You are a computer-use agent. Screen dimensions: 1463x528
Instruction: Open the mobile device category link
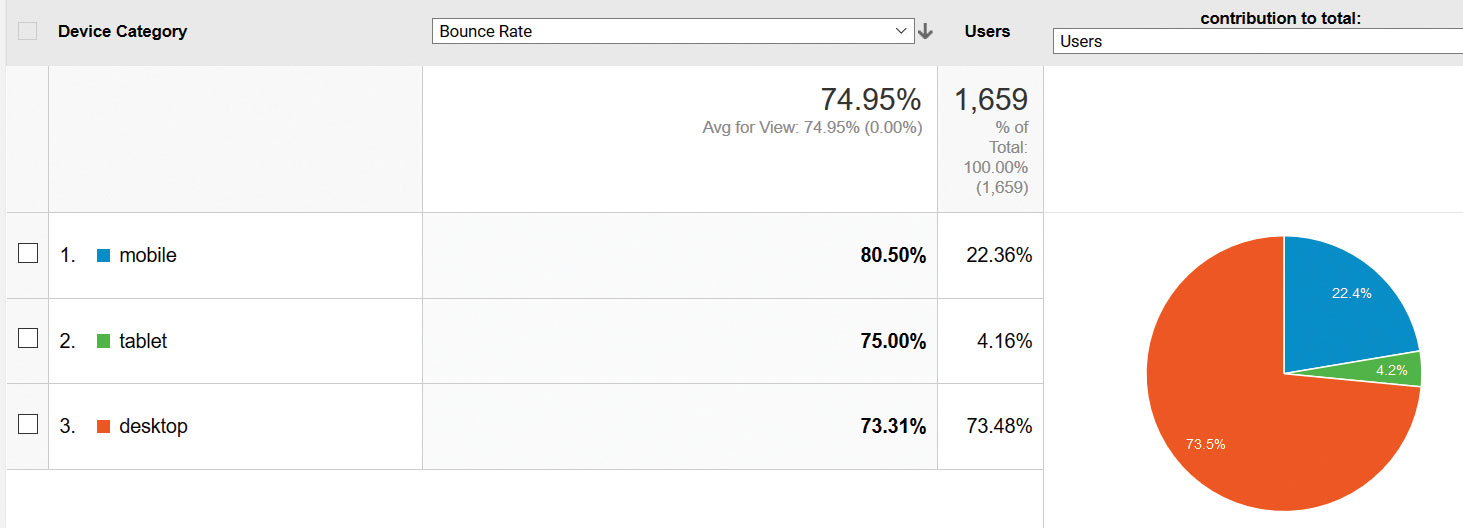click(148, 255)
